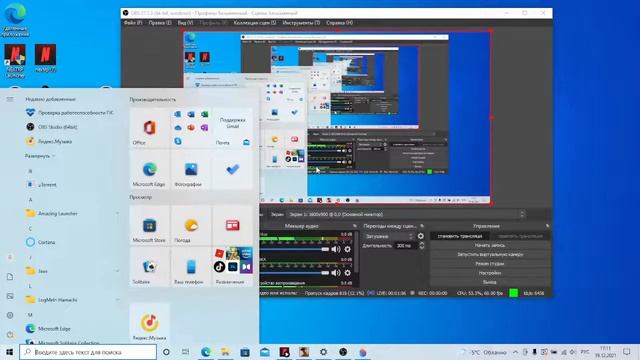Open Microsoft Edge tile in Start menu
This screenshot has width=640, height=360.
coord(149,169)
